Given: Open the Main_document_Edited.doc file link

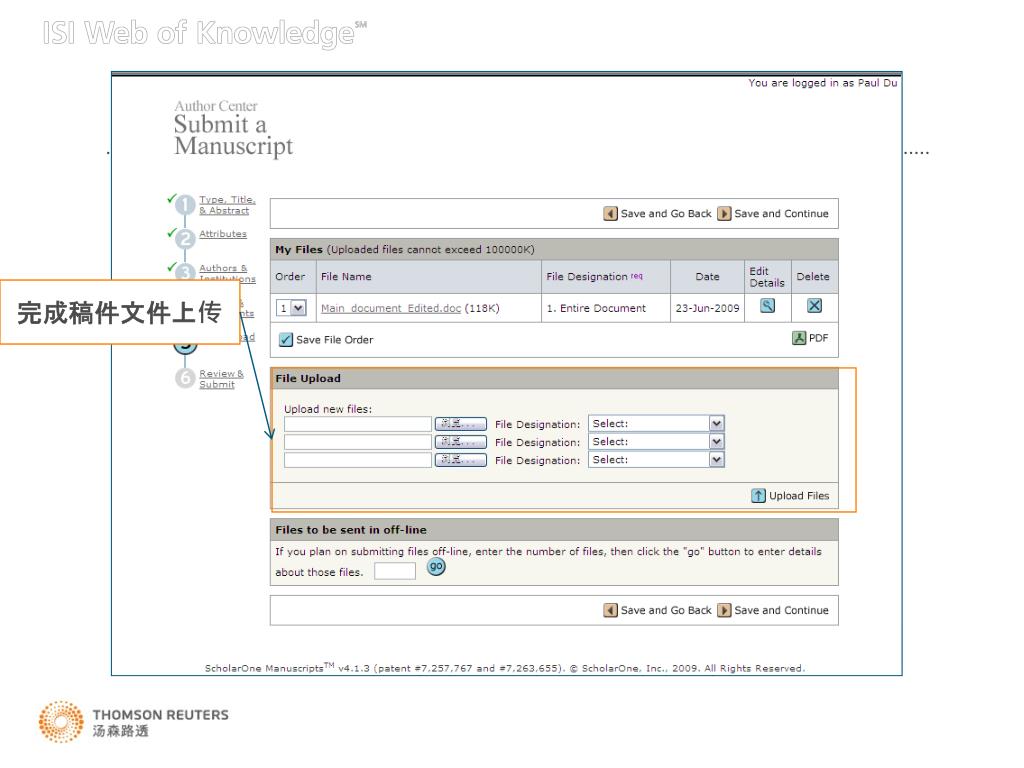Looking at the screenshot, I should click(x=391, y=308).
